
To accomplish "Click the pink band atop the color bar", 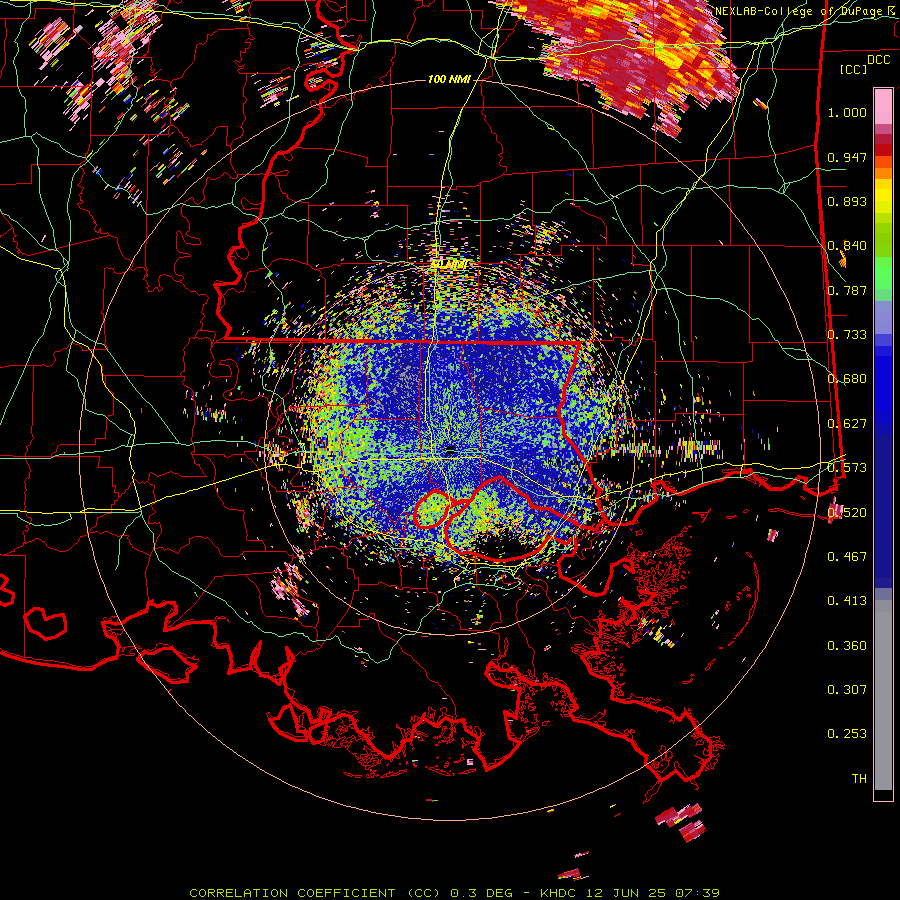I will click(883, 107).
